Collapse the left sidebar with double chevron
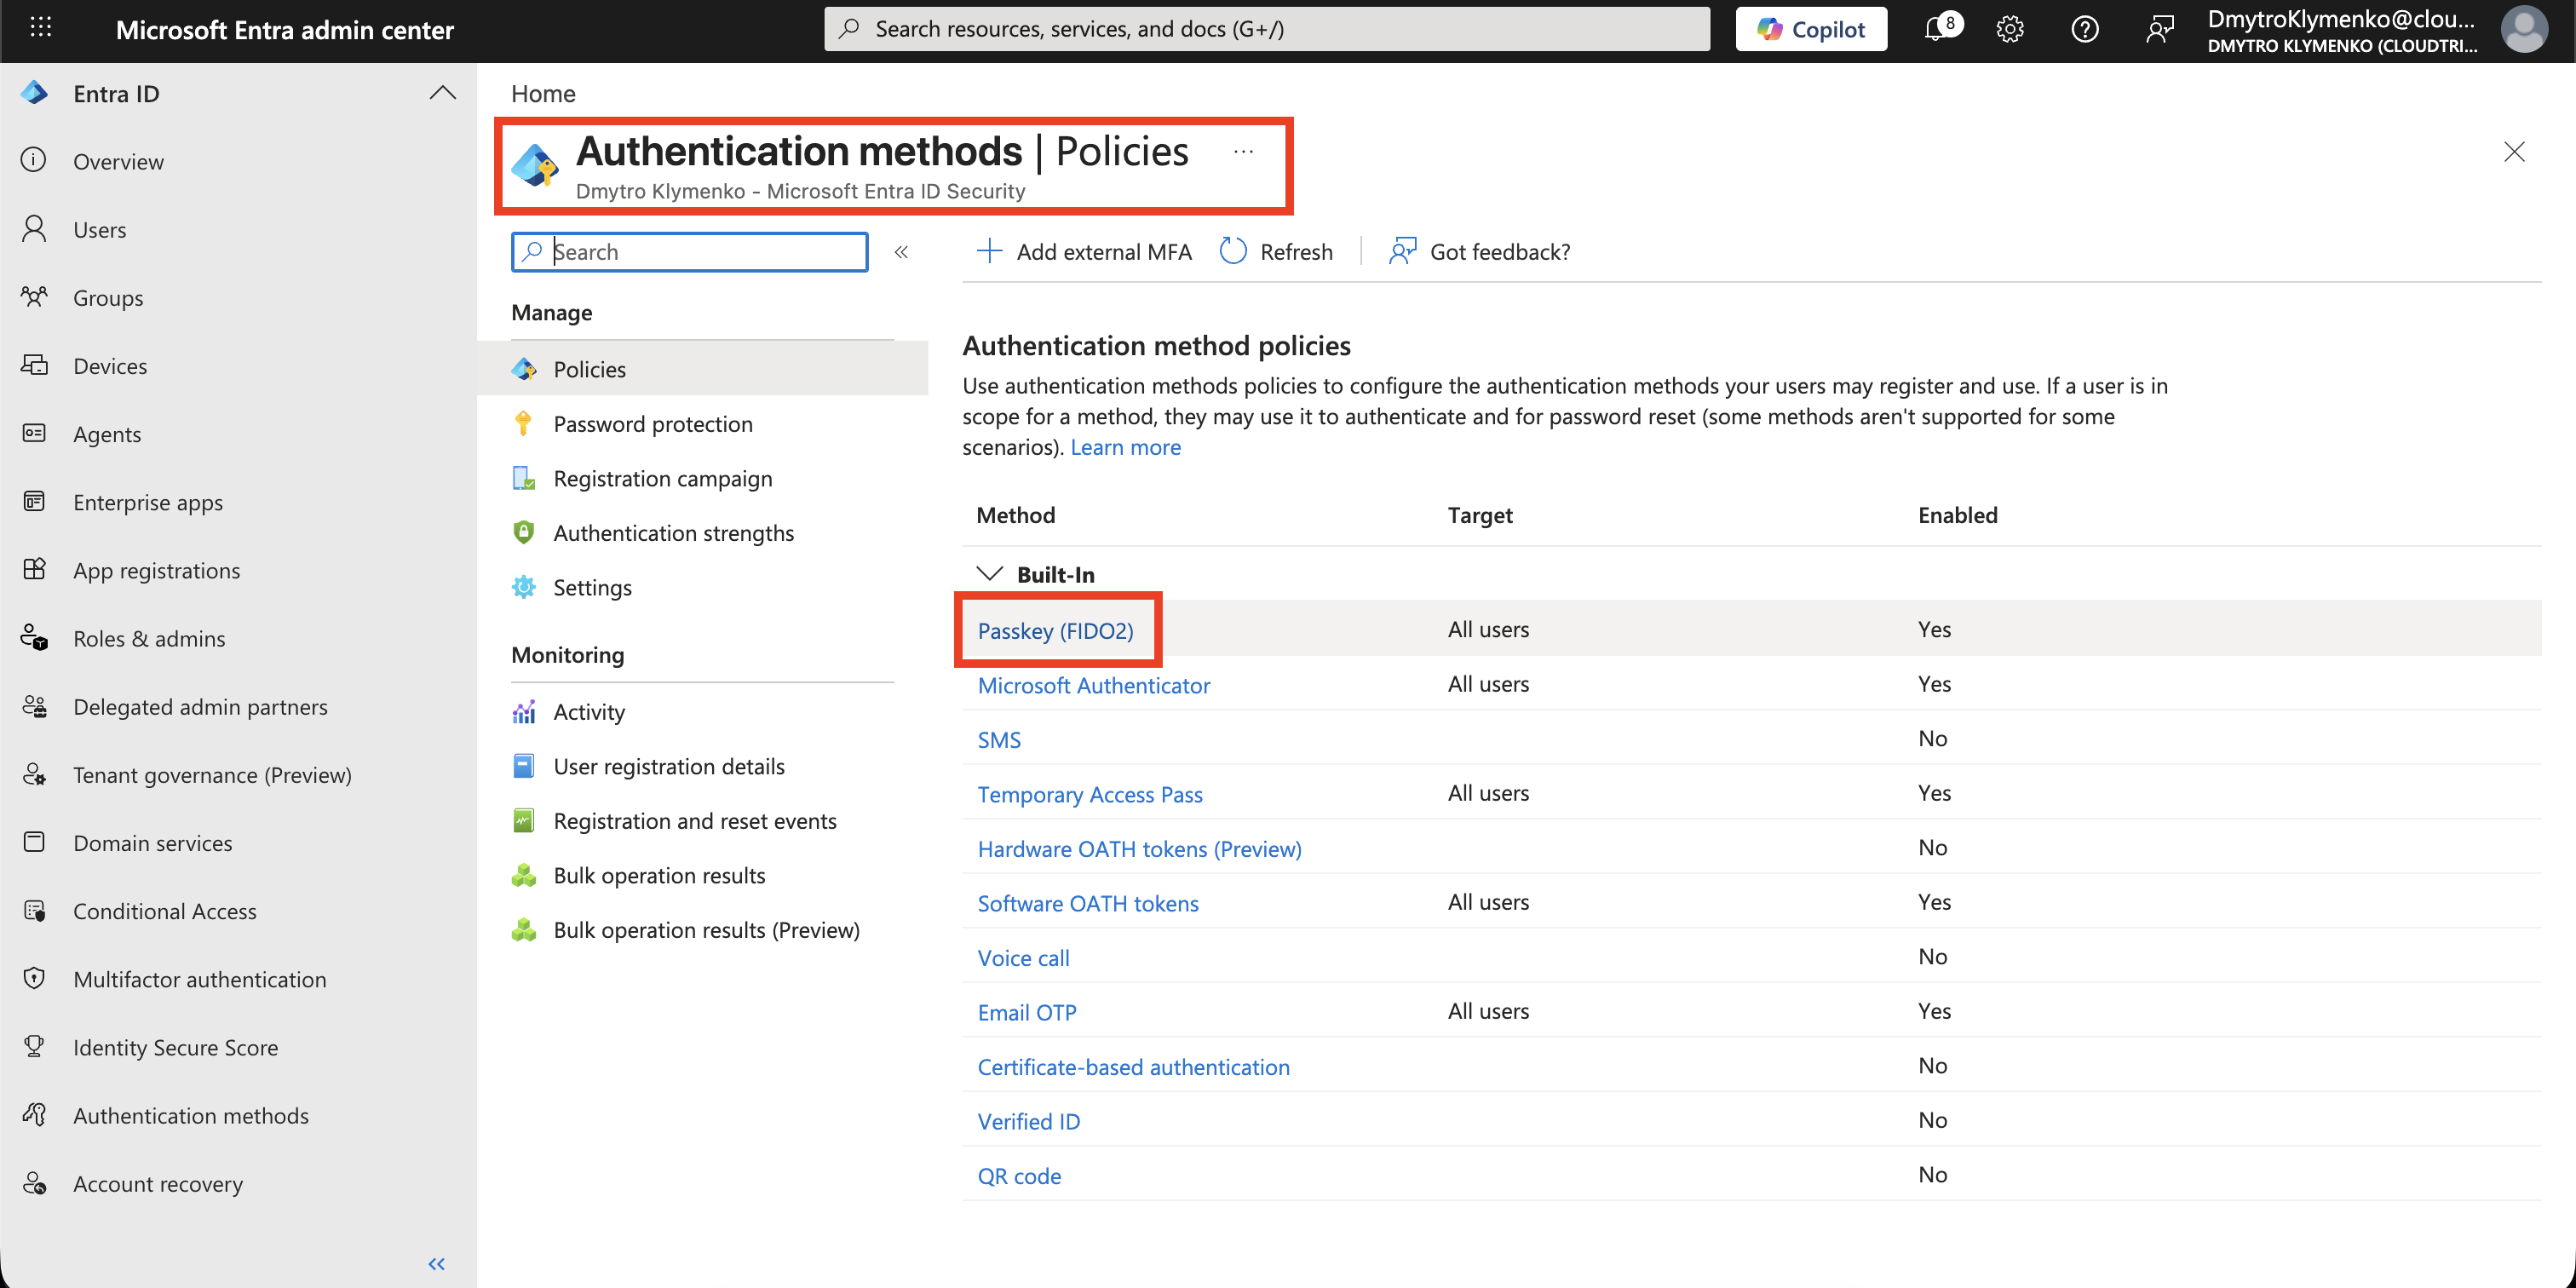The height and width of the screenshot is (1288, 2576). coord(437,1264)
